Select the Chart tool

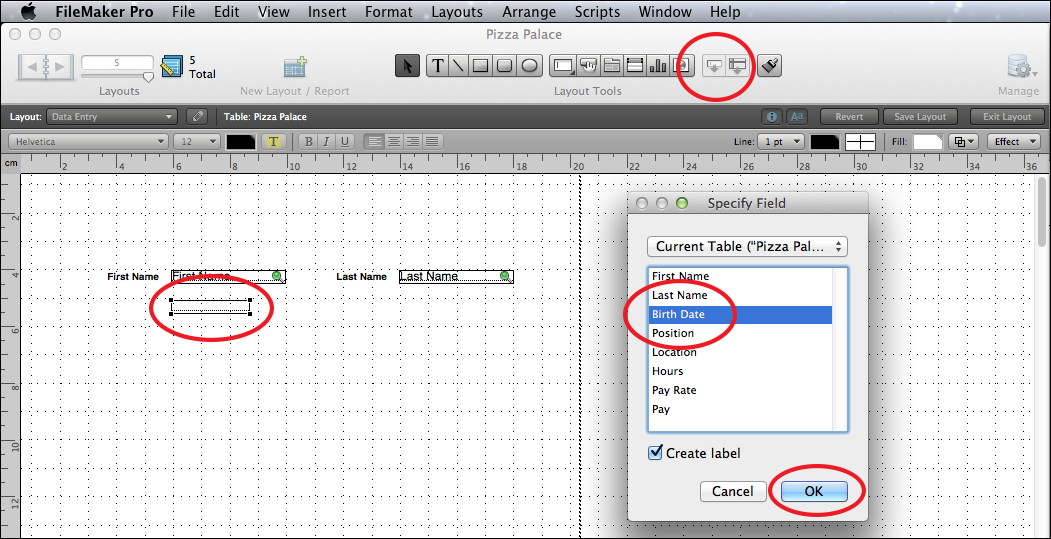point(658,66)
